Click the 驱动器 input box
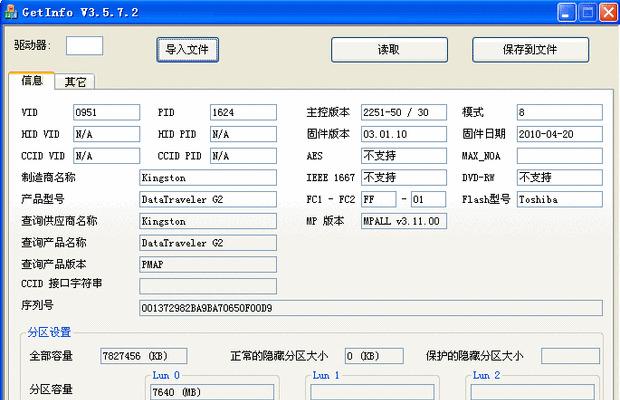The height and width of the screenshot is (400, 620). tap(84, 46)
